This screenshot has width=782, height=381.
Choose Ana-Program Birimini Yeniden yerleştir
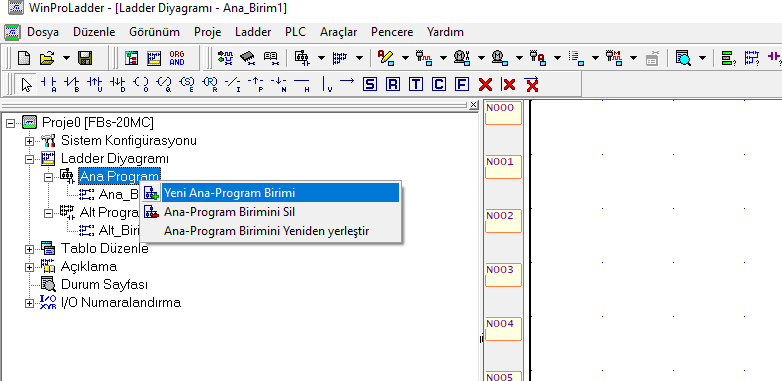270,231
